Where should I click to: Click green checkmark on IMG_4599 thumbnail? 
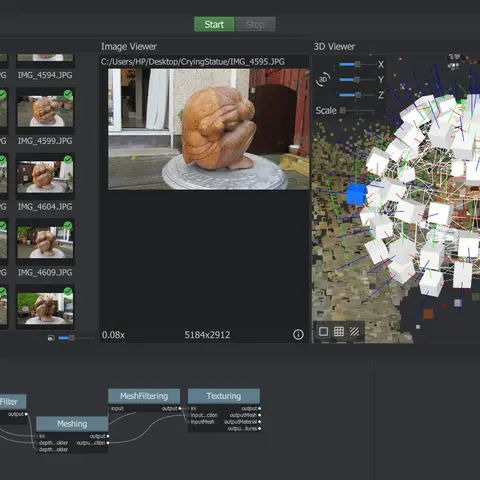pos(68,94)
